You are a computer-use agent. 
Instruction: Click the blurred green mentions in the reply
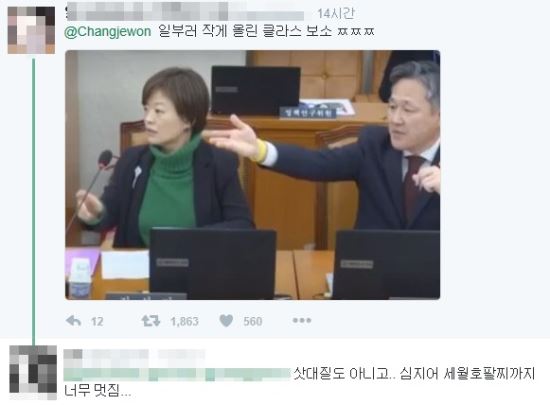(x=177, y=374)
